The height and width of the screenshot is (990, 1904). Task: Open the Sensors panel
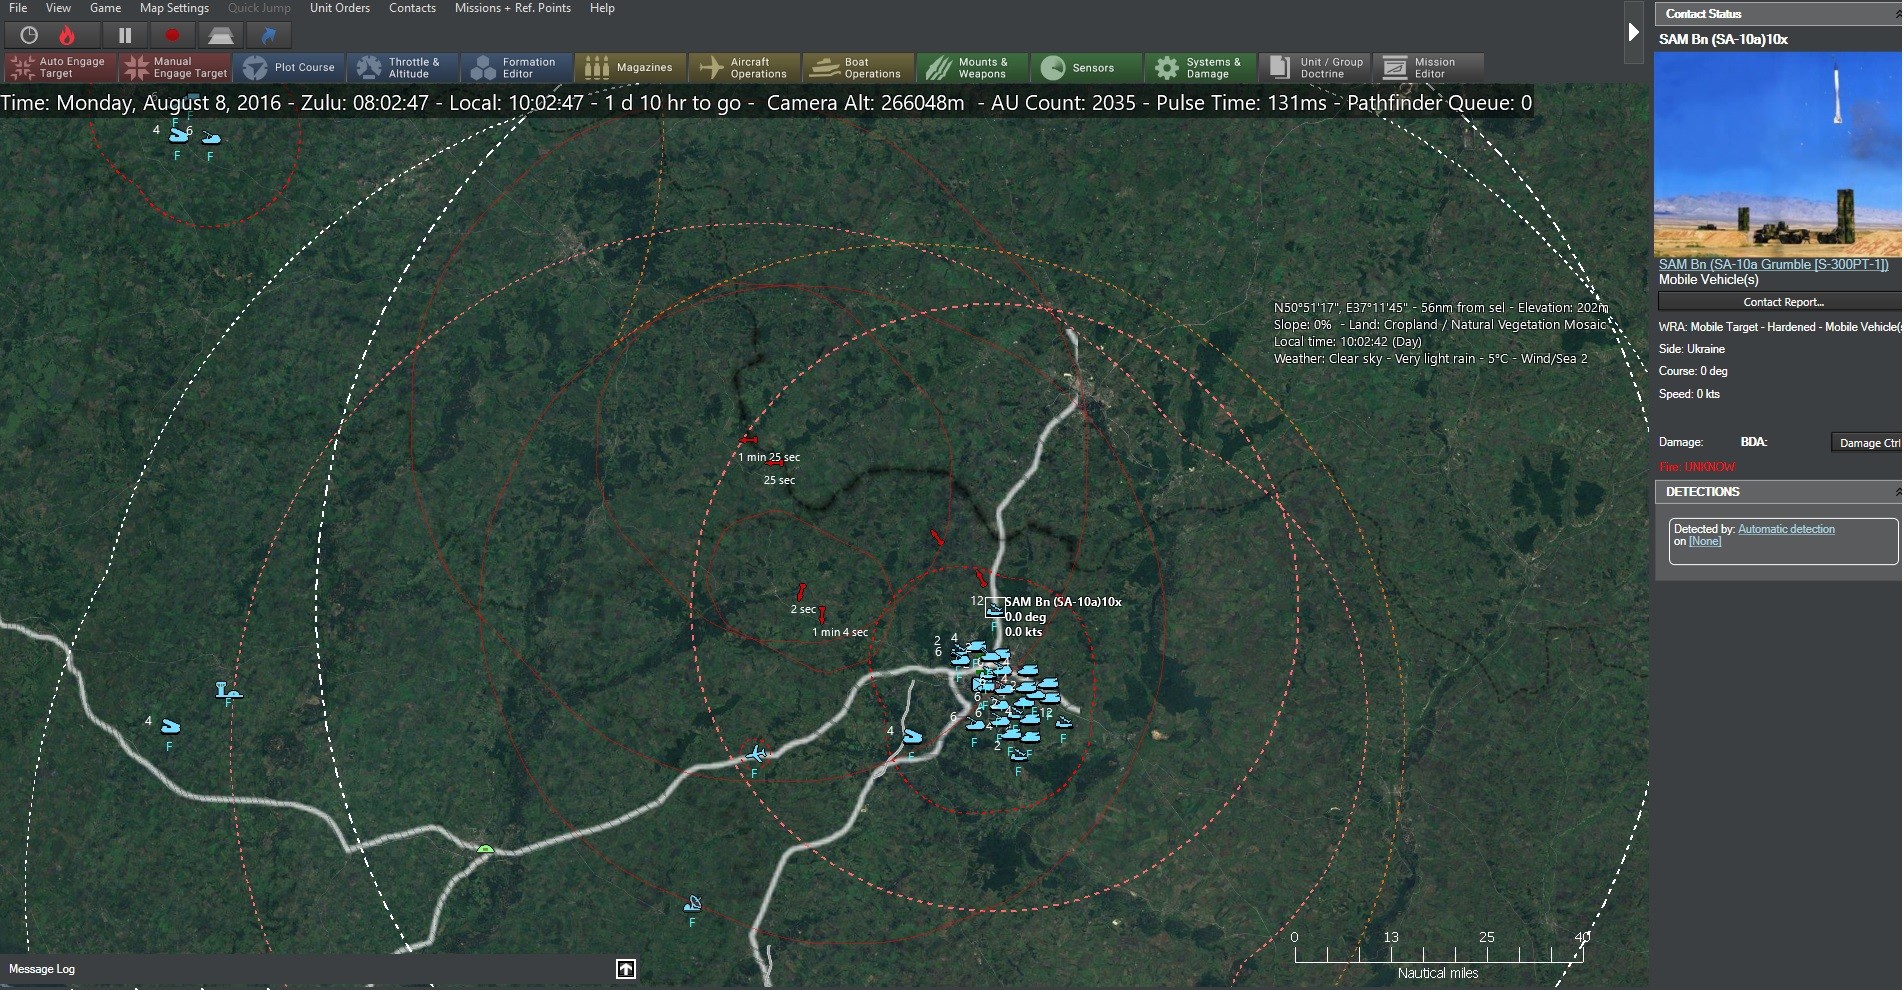[1086, 67]
